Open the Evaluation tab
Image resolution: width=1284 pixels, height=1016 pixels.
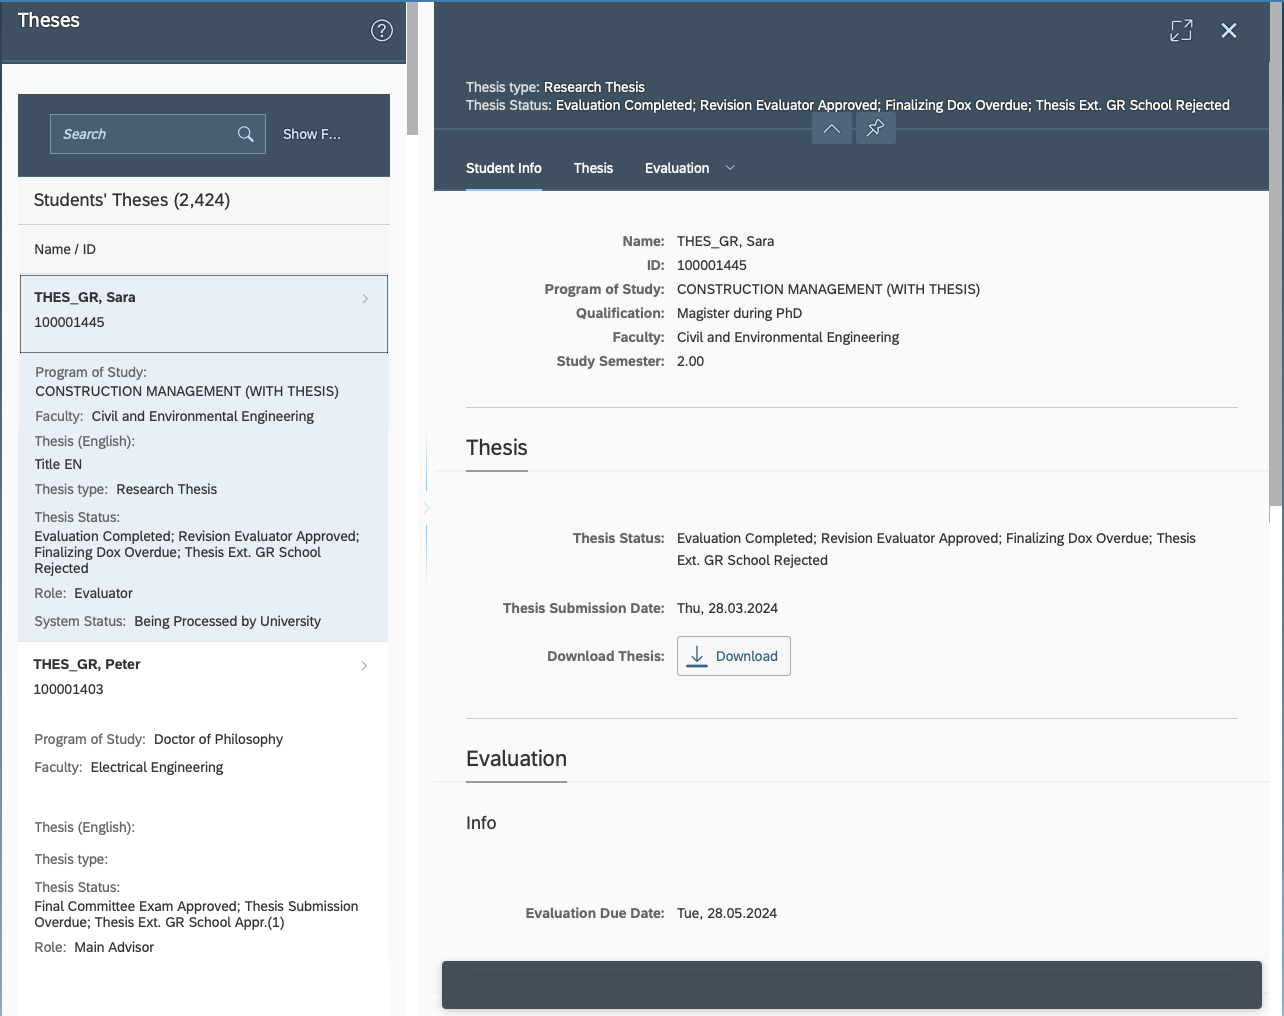click(x=677, y=168)
